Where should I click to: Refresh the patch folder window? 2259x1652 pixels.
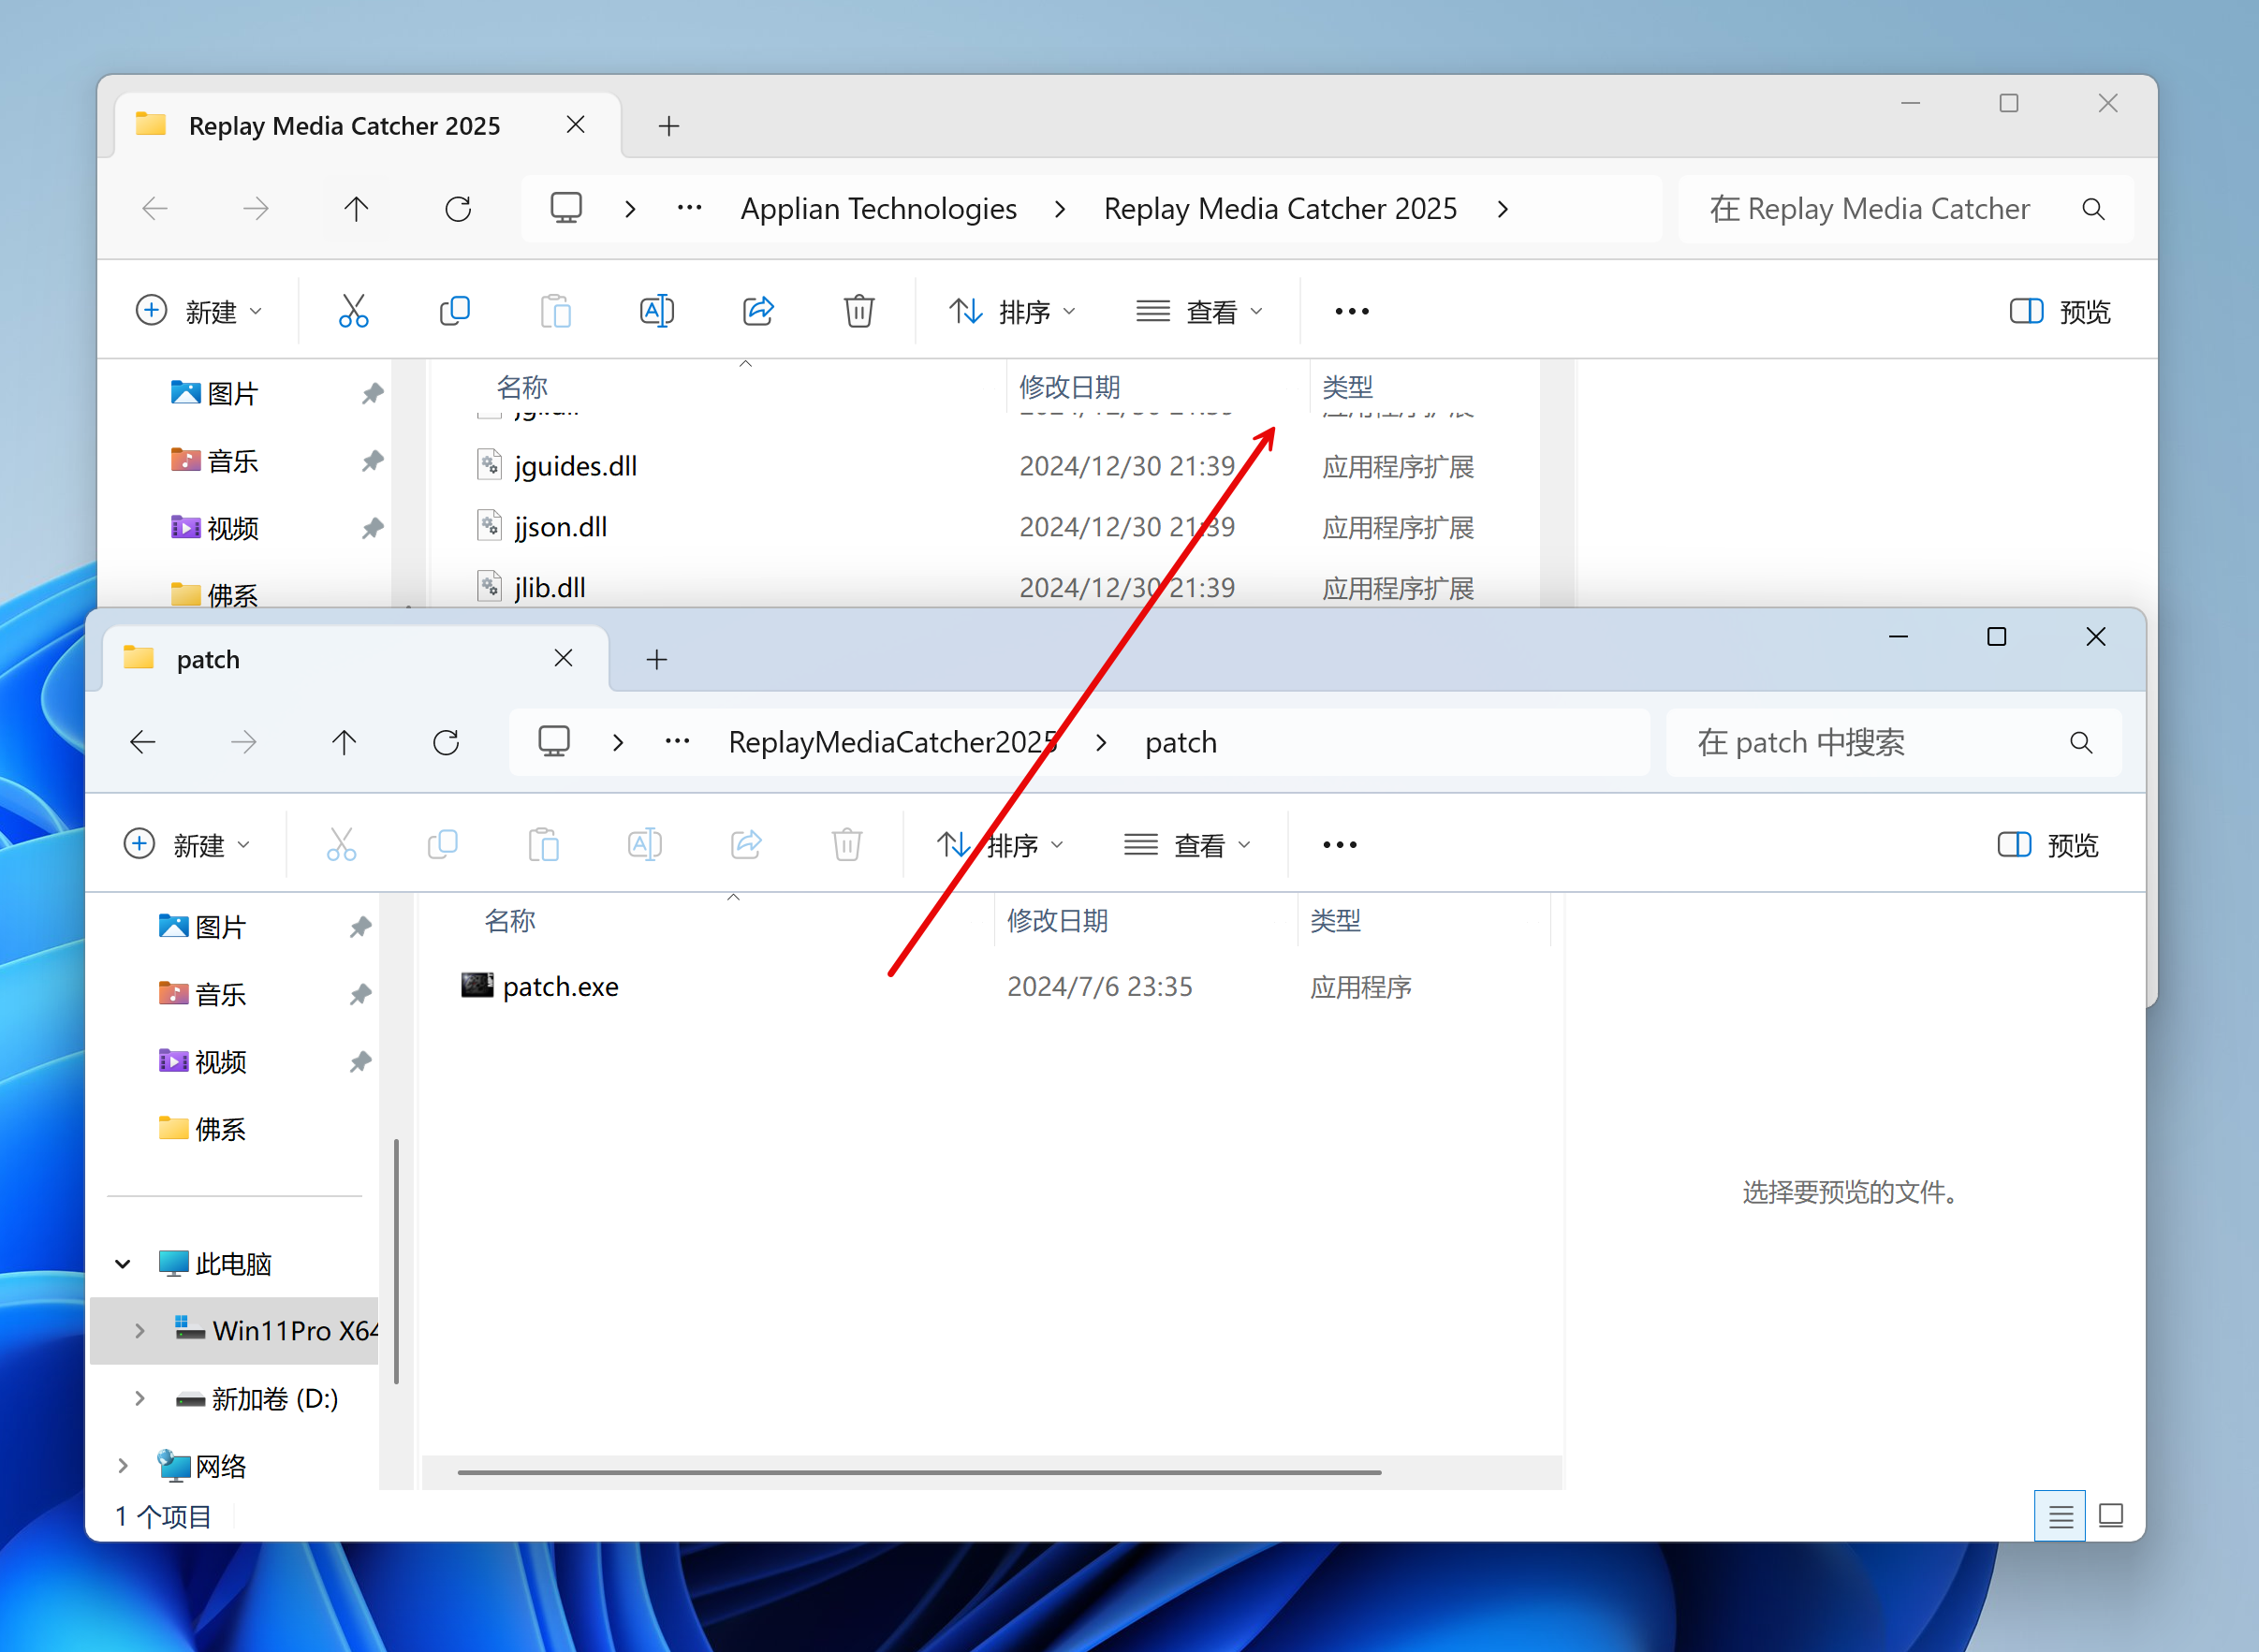pyautogui.click(x=446, y=742)
